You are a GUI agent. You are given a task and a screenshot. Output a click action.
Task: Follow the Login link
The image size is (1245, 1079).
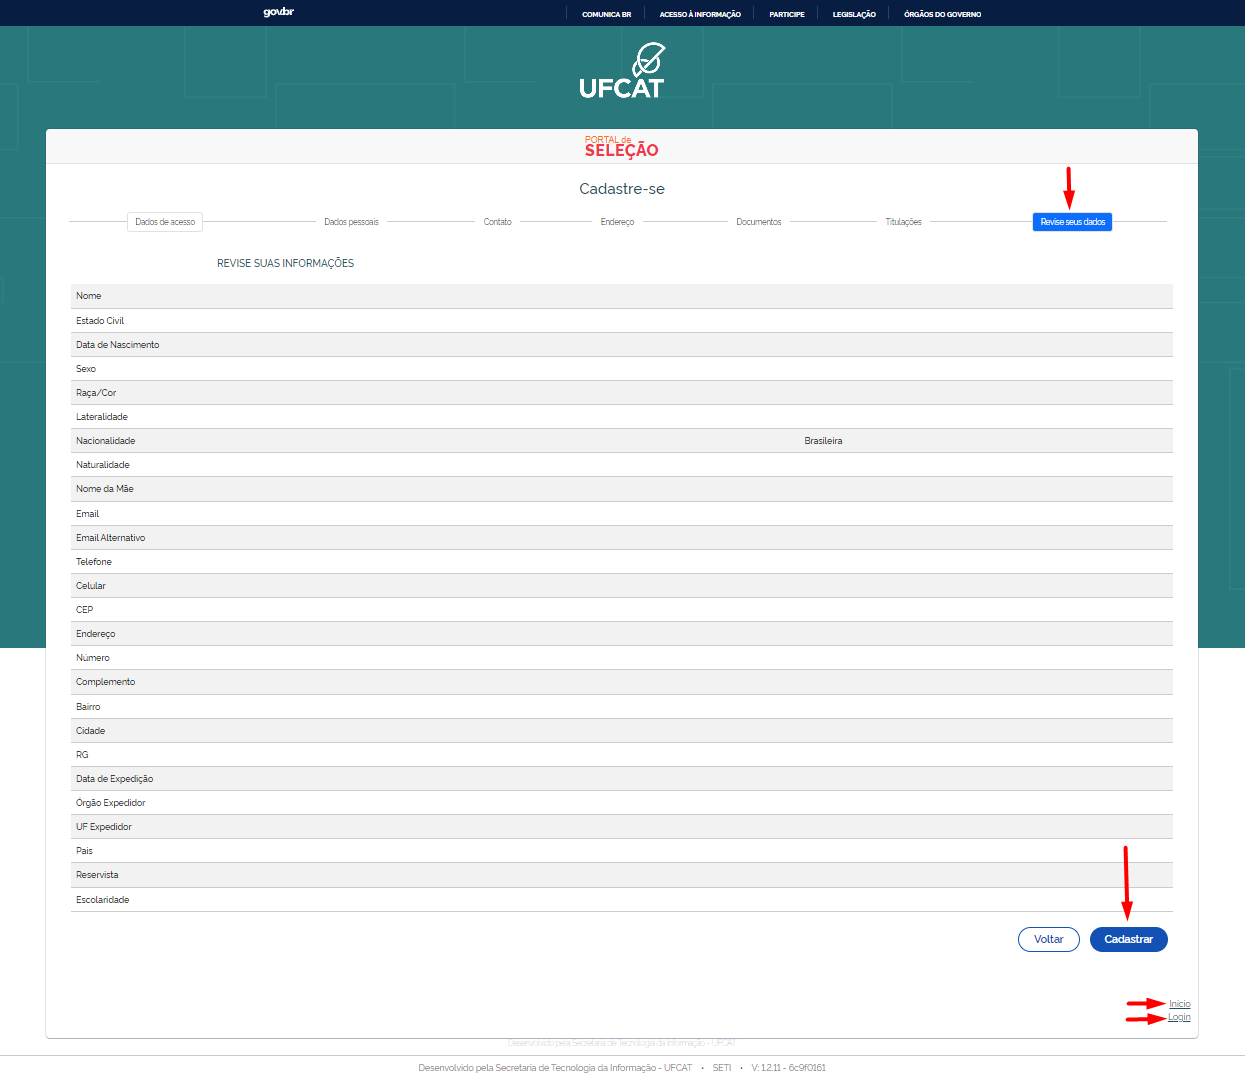[x=1179, y=1017]
